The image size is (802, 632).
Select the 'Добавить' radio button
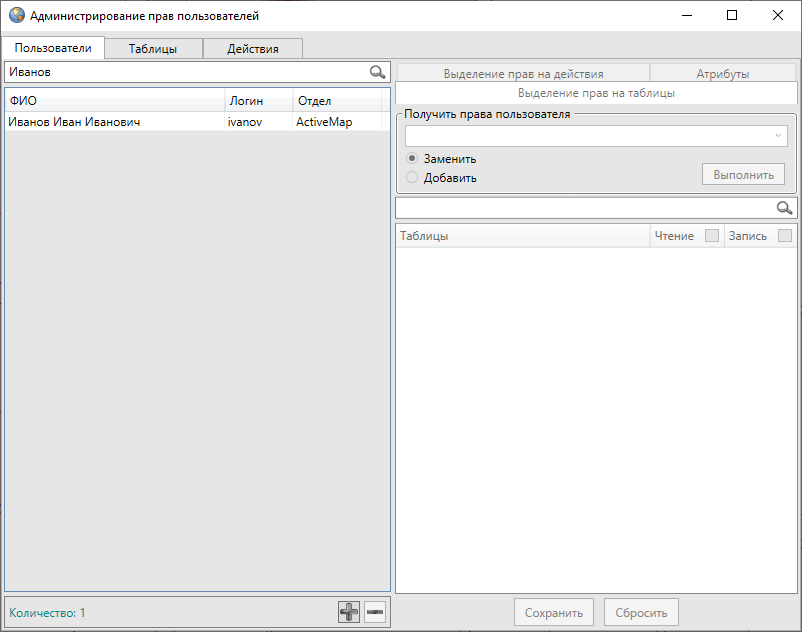(x=412, y=178)
